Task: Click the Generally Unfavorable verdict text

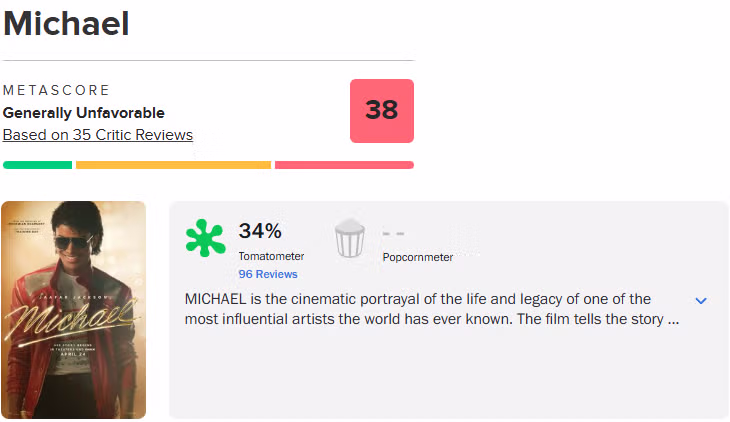Action: click(84, 113)
